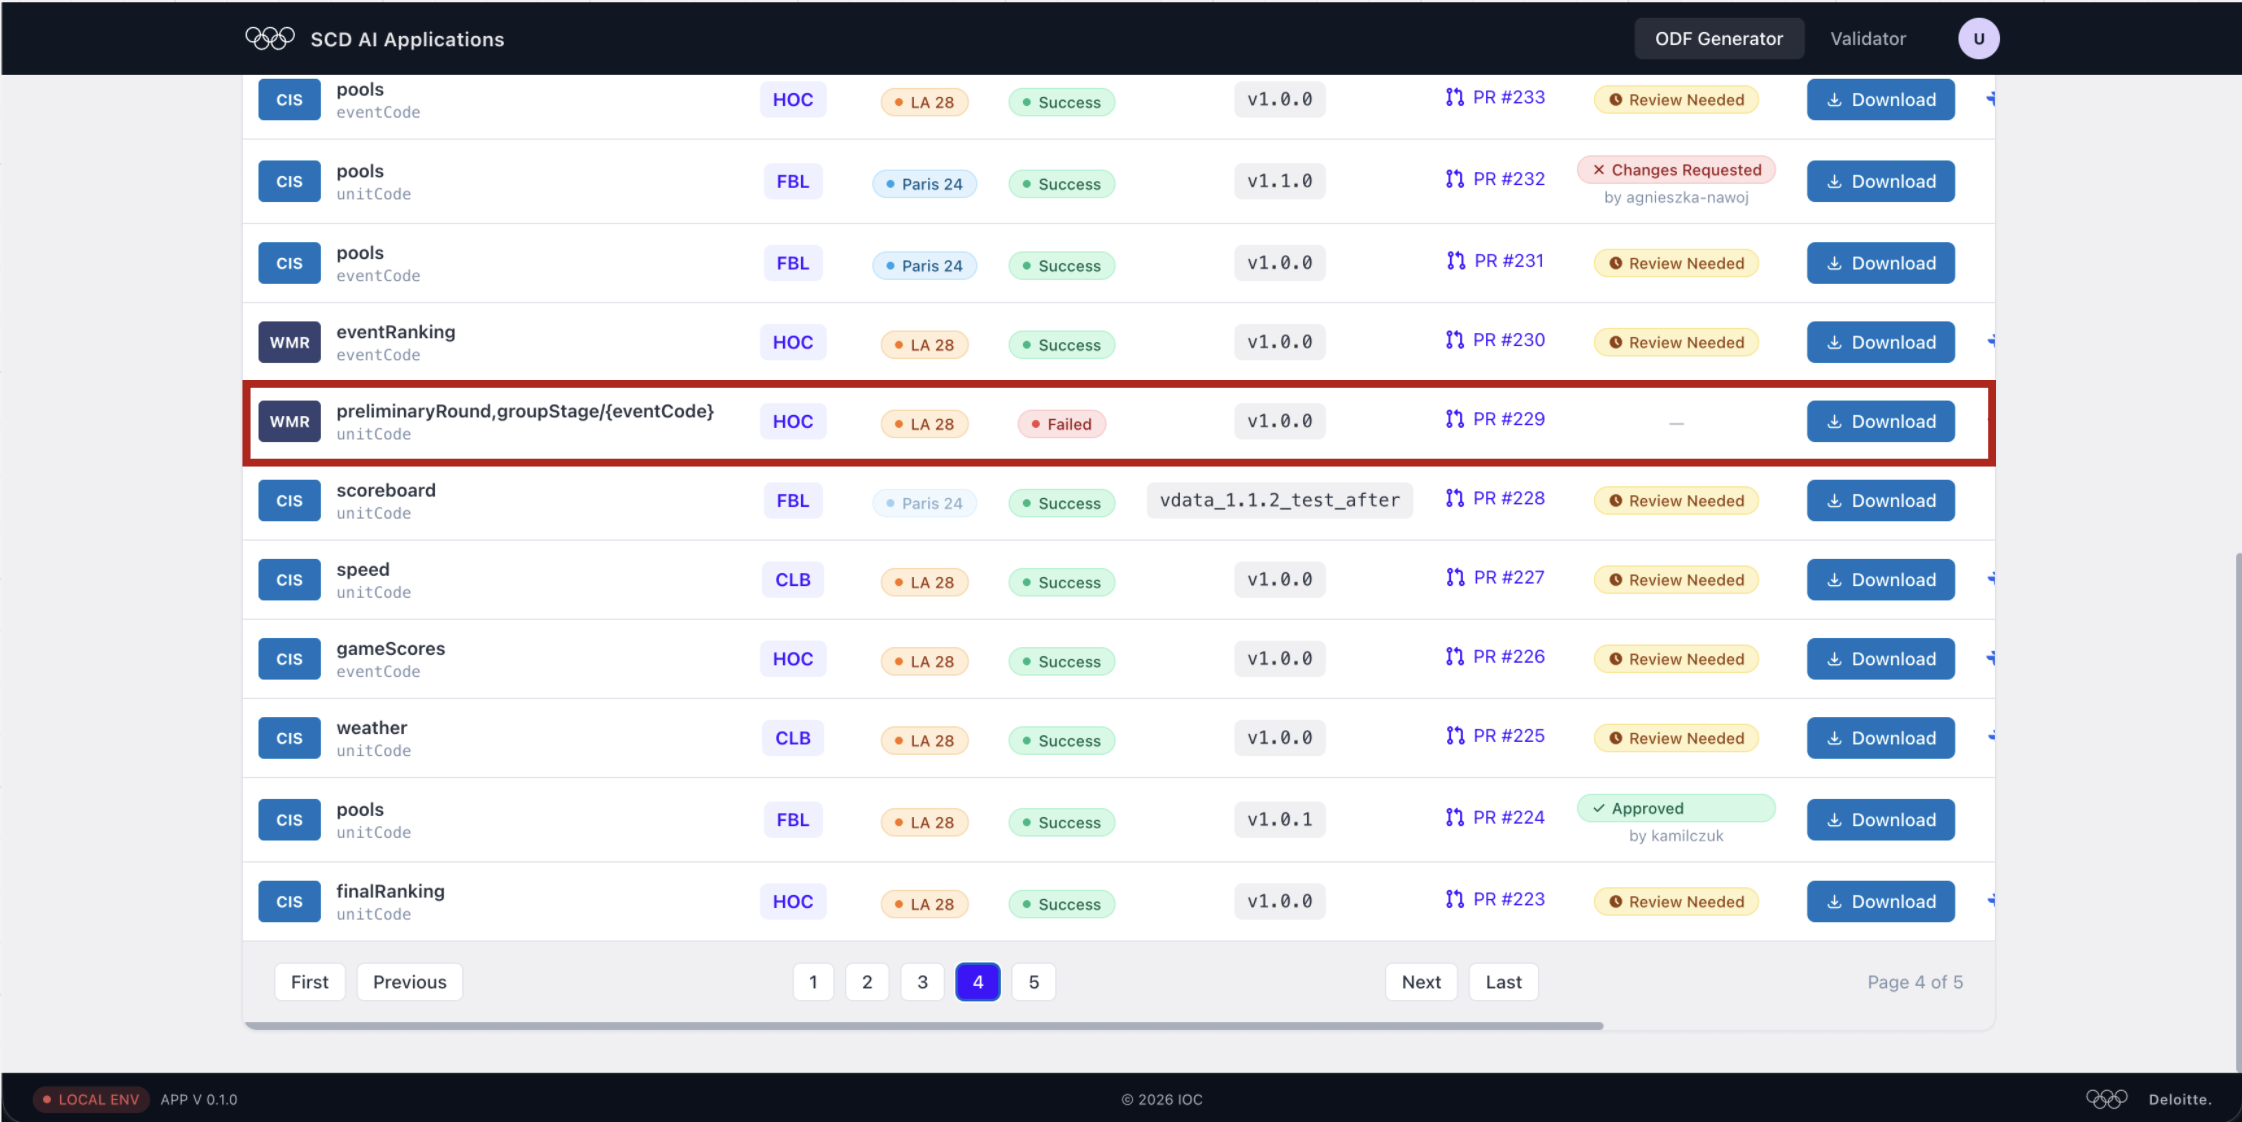Click the preliminaryRound,groupStage/{eventCode} name
The height and width of the screenshot is (1122, 2242).
pos(525,411)
